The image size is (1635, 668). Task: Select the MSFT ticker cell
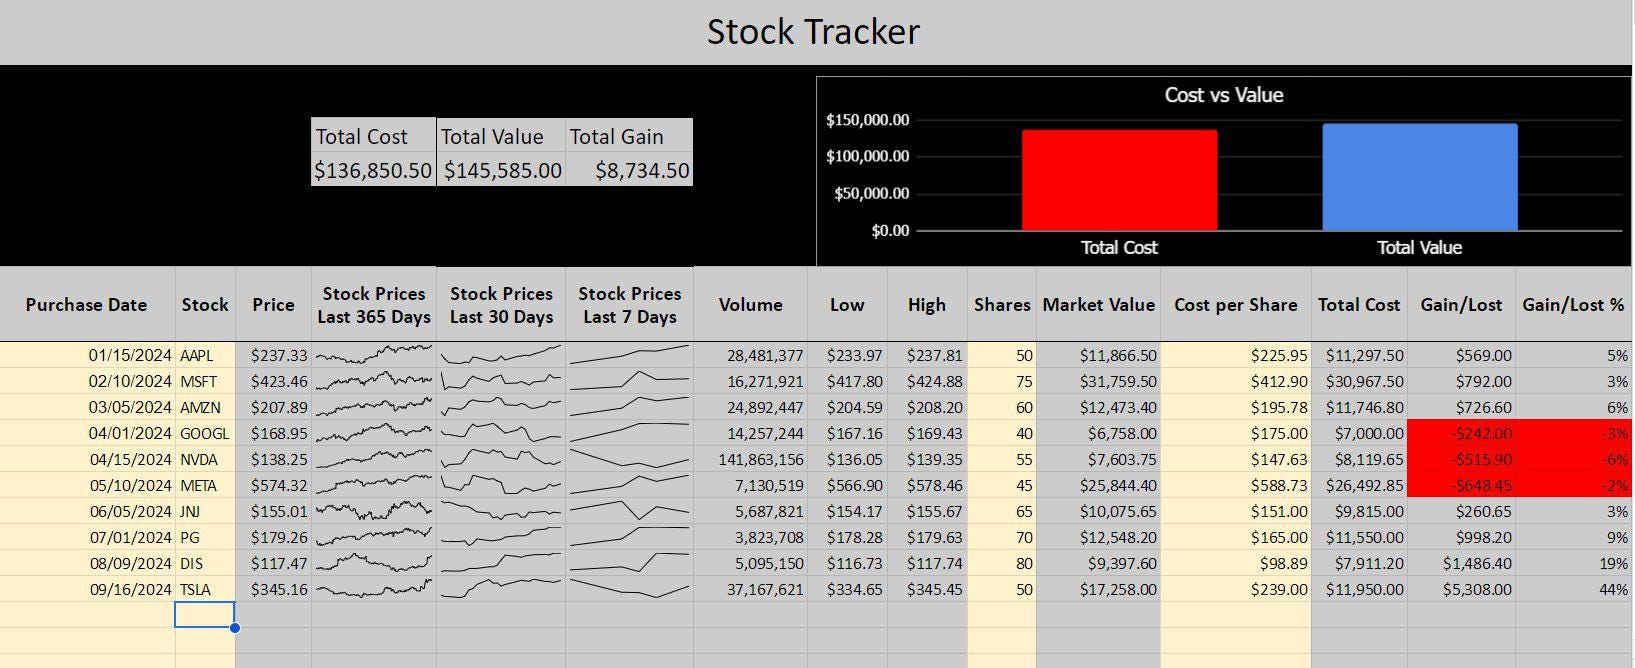[205, 381]
